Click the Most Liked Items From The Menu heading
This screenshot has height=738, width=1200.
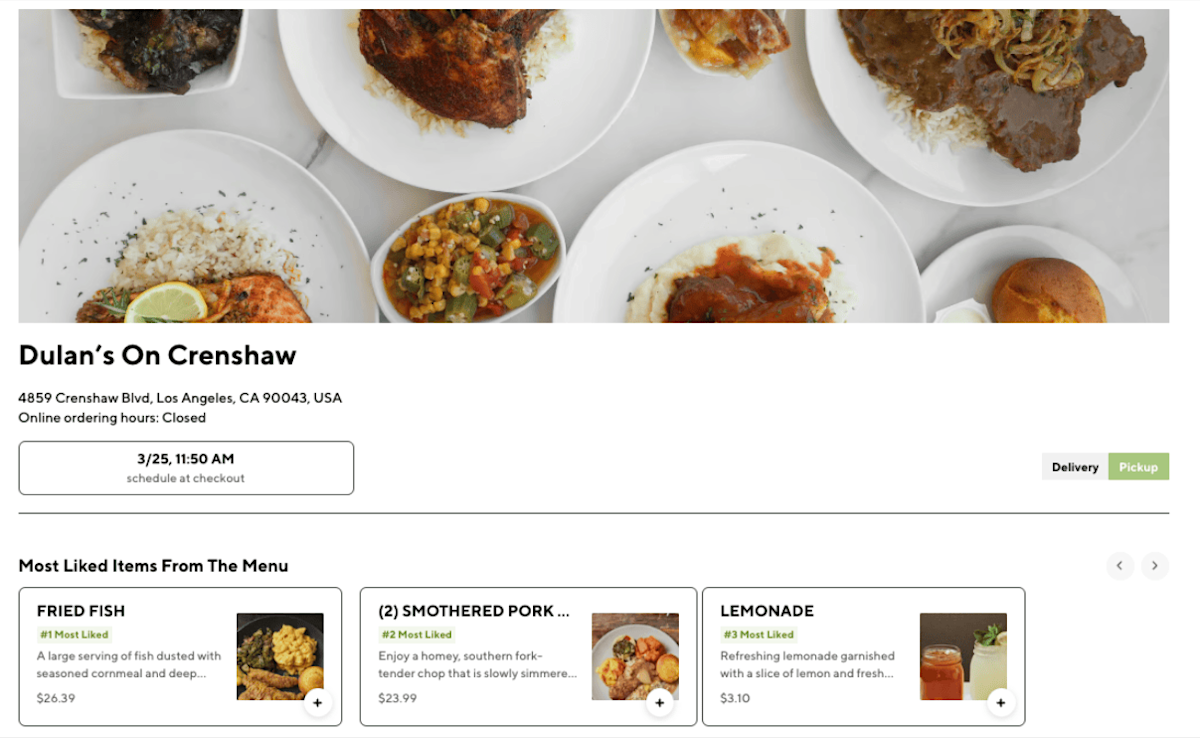tap(153, 566)
